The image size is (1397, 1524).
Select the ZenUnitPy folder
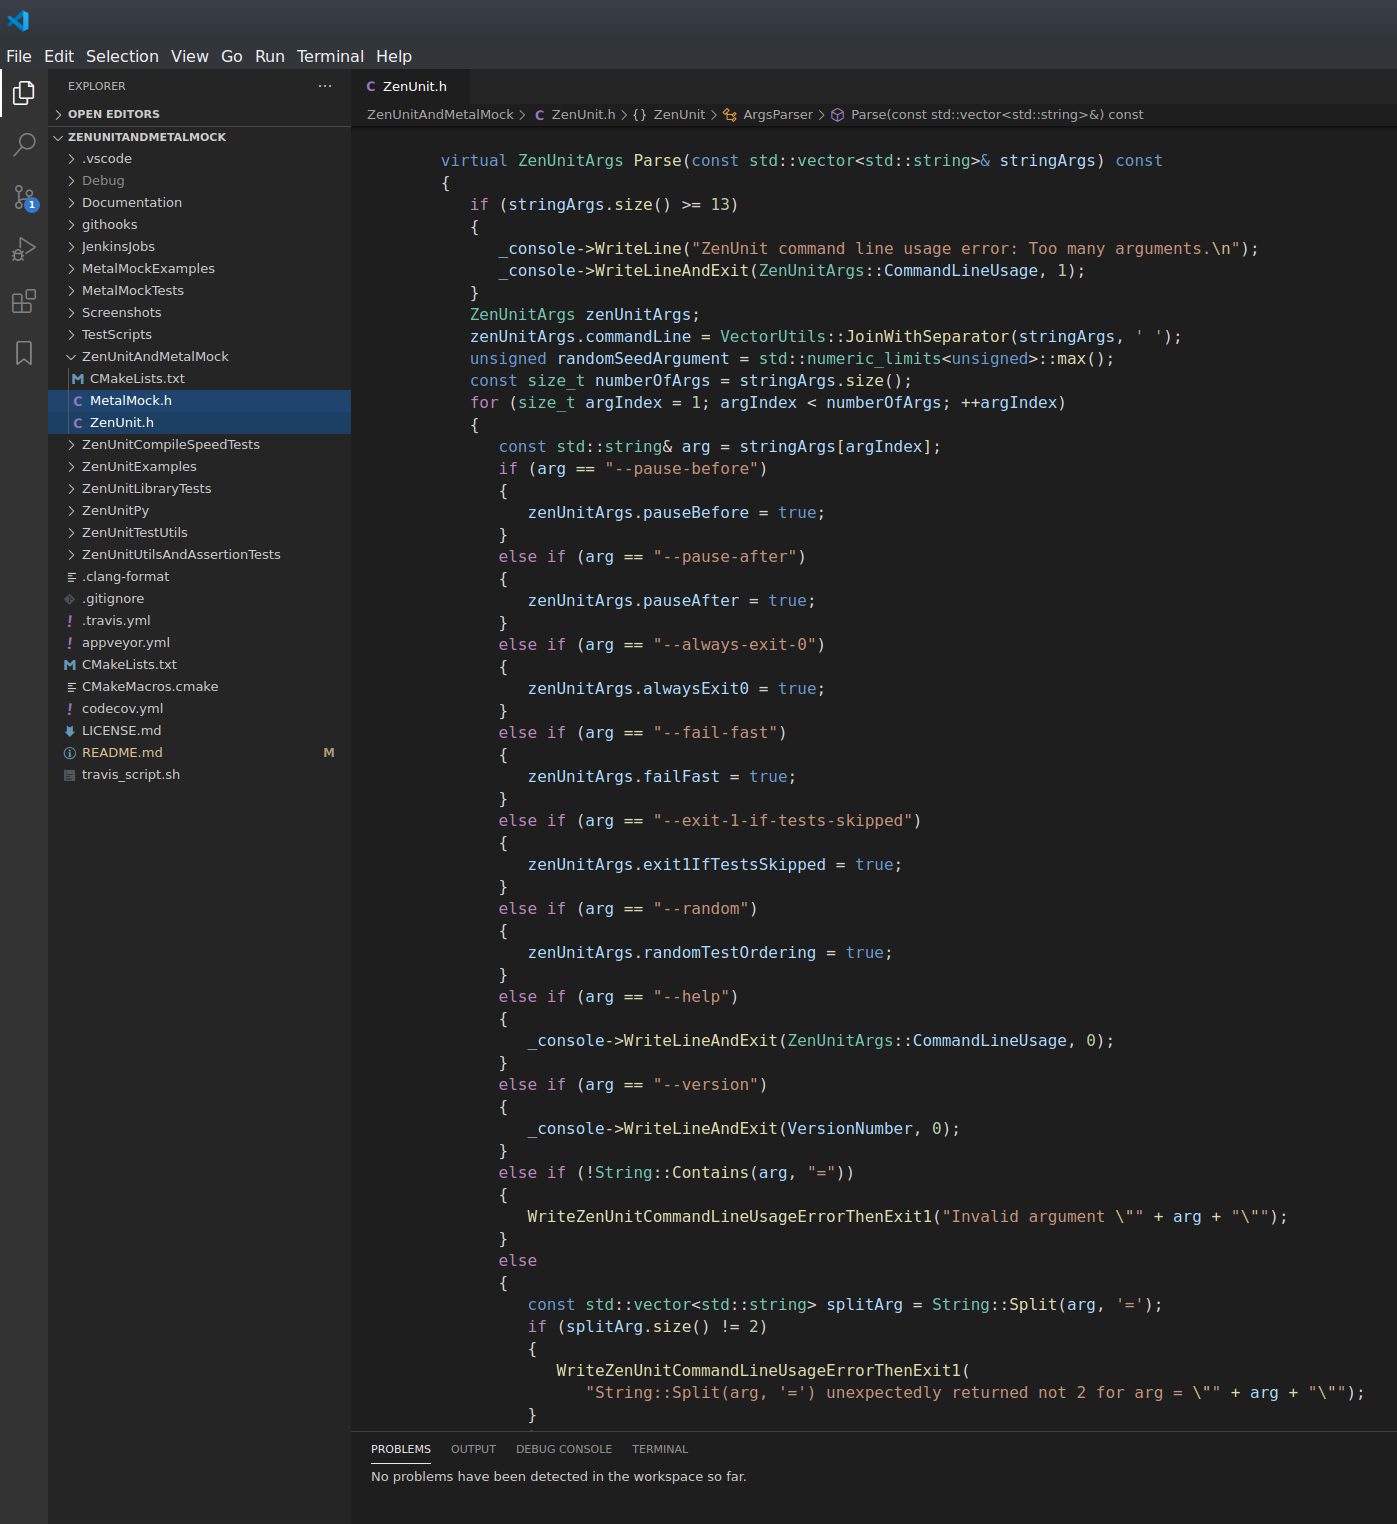point(200,511)
